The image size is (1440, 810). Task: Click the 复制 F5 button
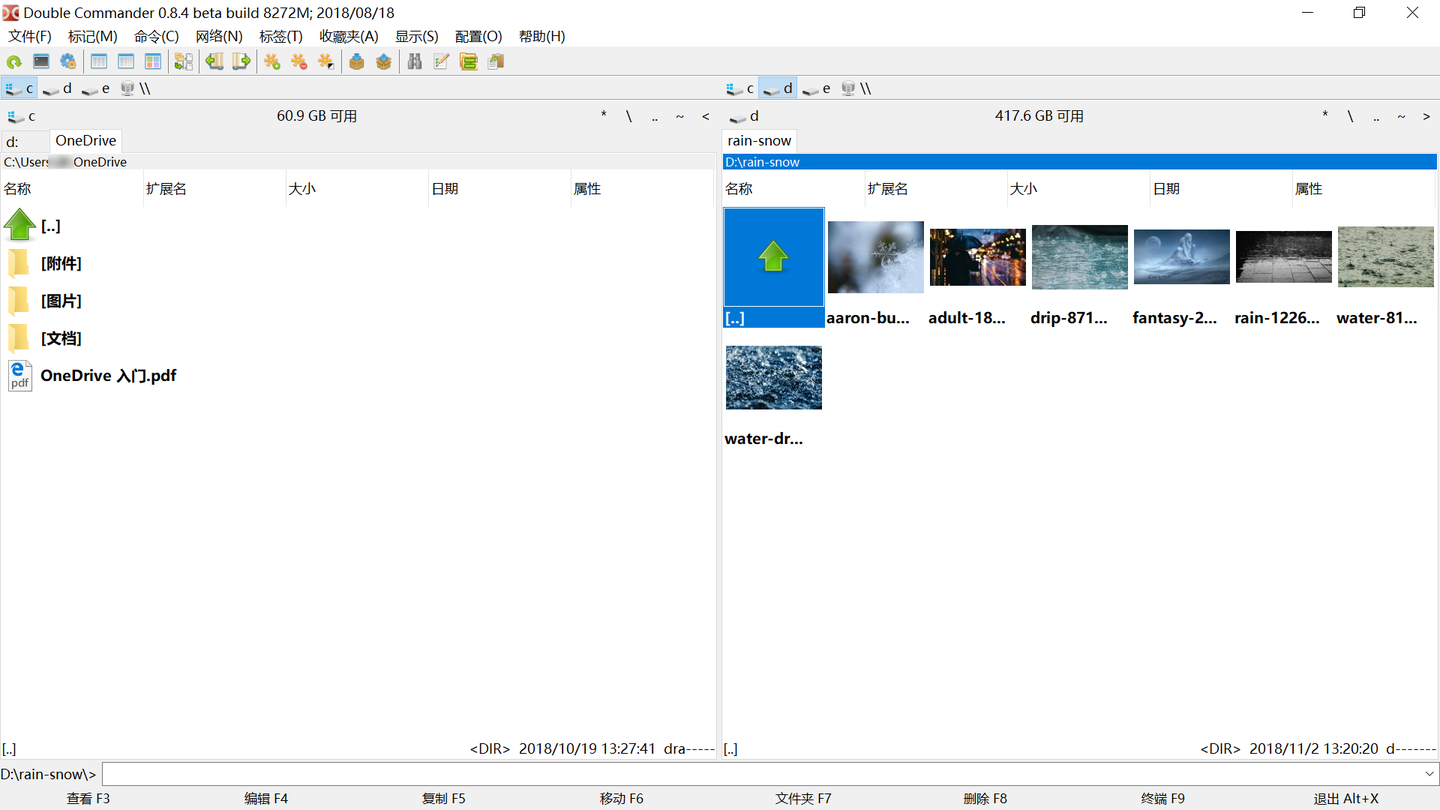444,799
